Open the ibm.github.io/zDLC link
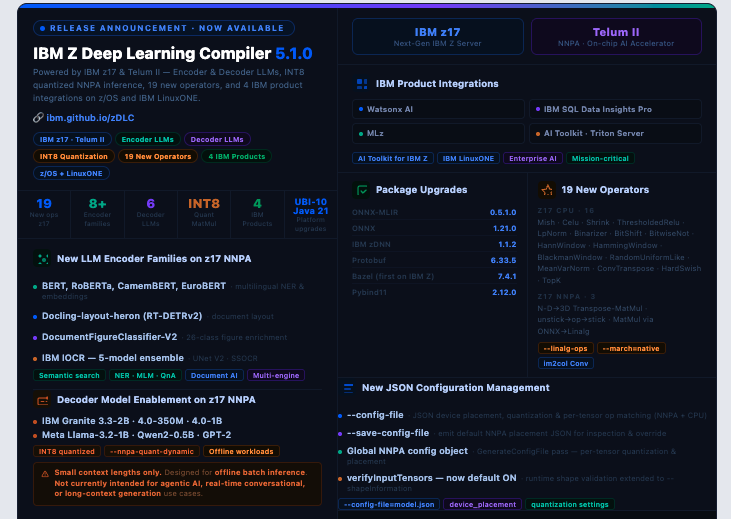 pos(90,118)
